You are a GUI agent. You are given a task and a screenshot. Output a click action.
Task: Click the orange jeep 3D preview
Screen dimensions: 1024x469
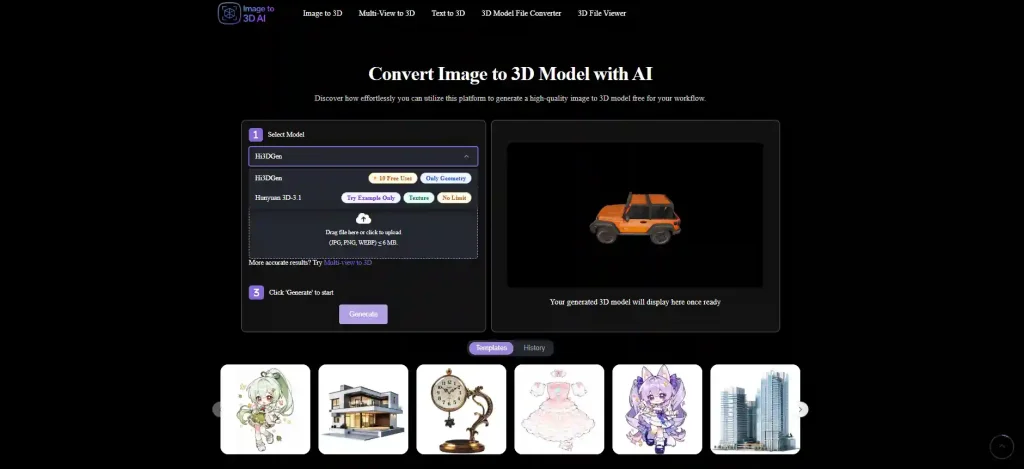click(x=635, y=218)
